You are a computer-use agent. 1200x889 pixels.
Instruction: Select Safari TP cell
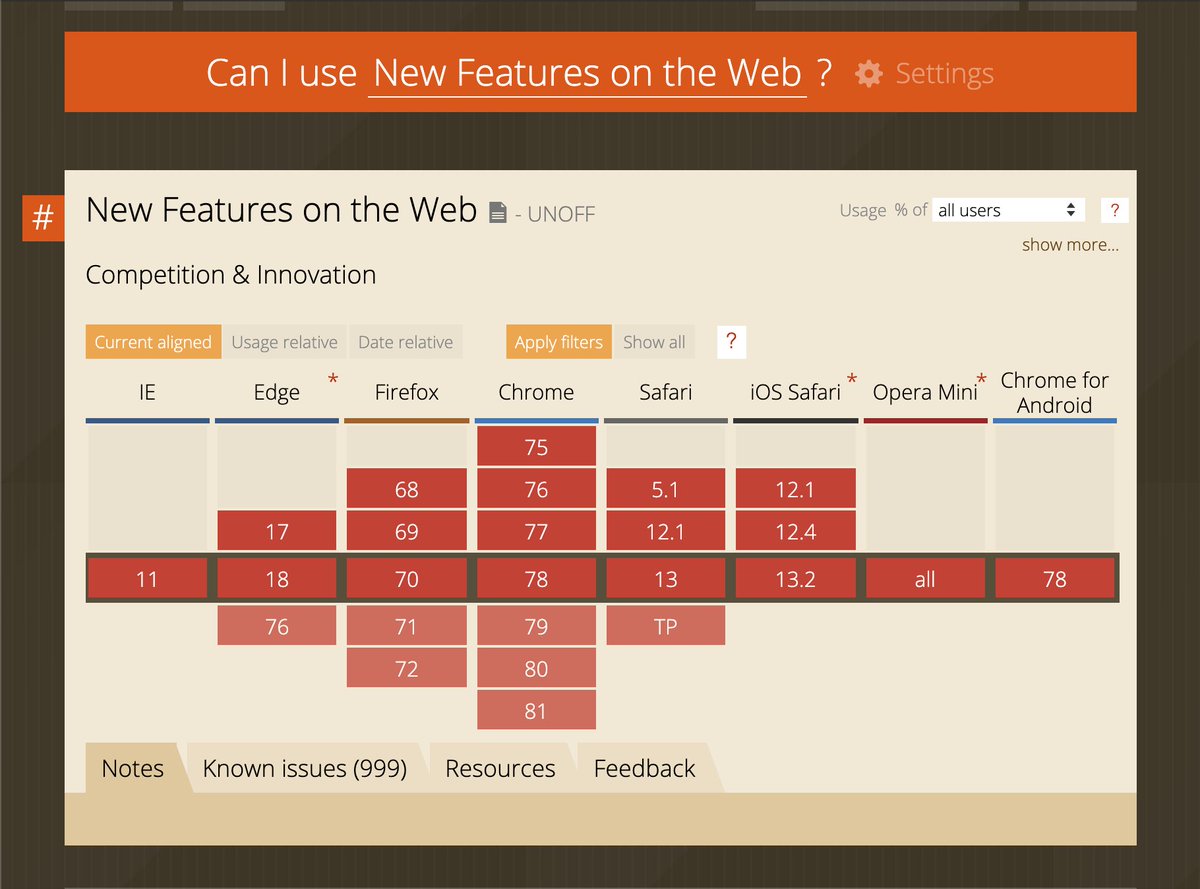pyautogui.click(x=666, y=627)
